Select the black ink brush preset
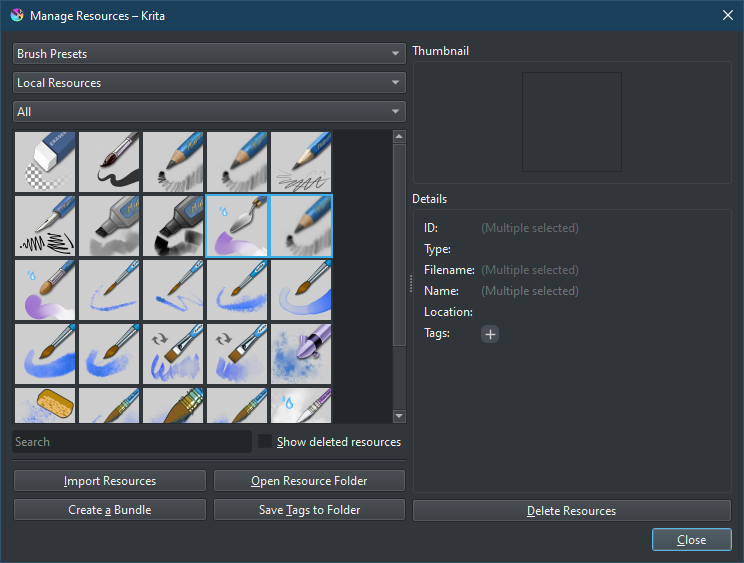This screenshot has height=563, width=744. click(x=109, y=161)
